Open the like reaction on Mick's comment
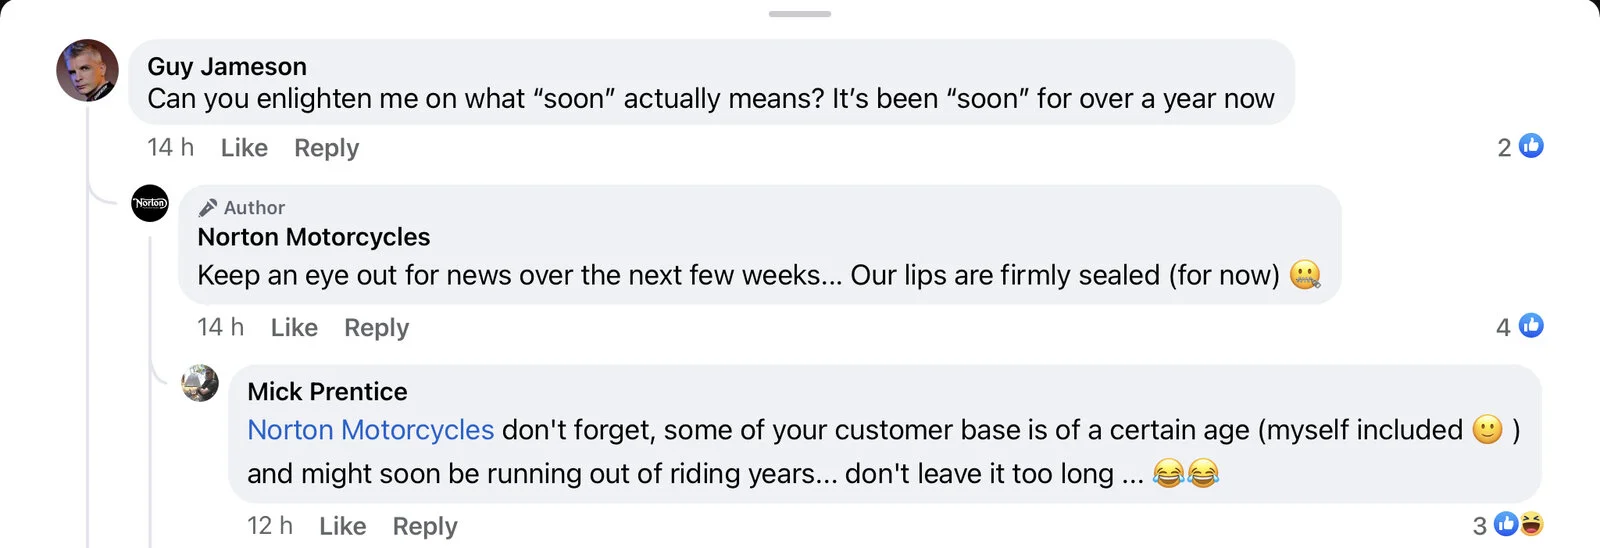Viewport: 1600px width, 548px height. pos(1506,524)
